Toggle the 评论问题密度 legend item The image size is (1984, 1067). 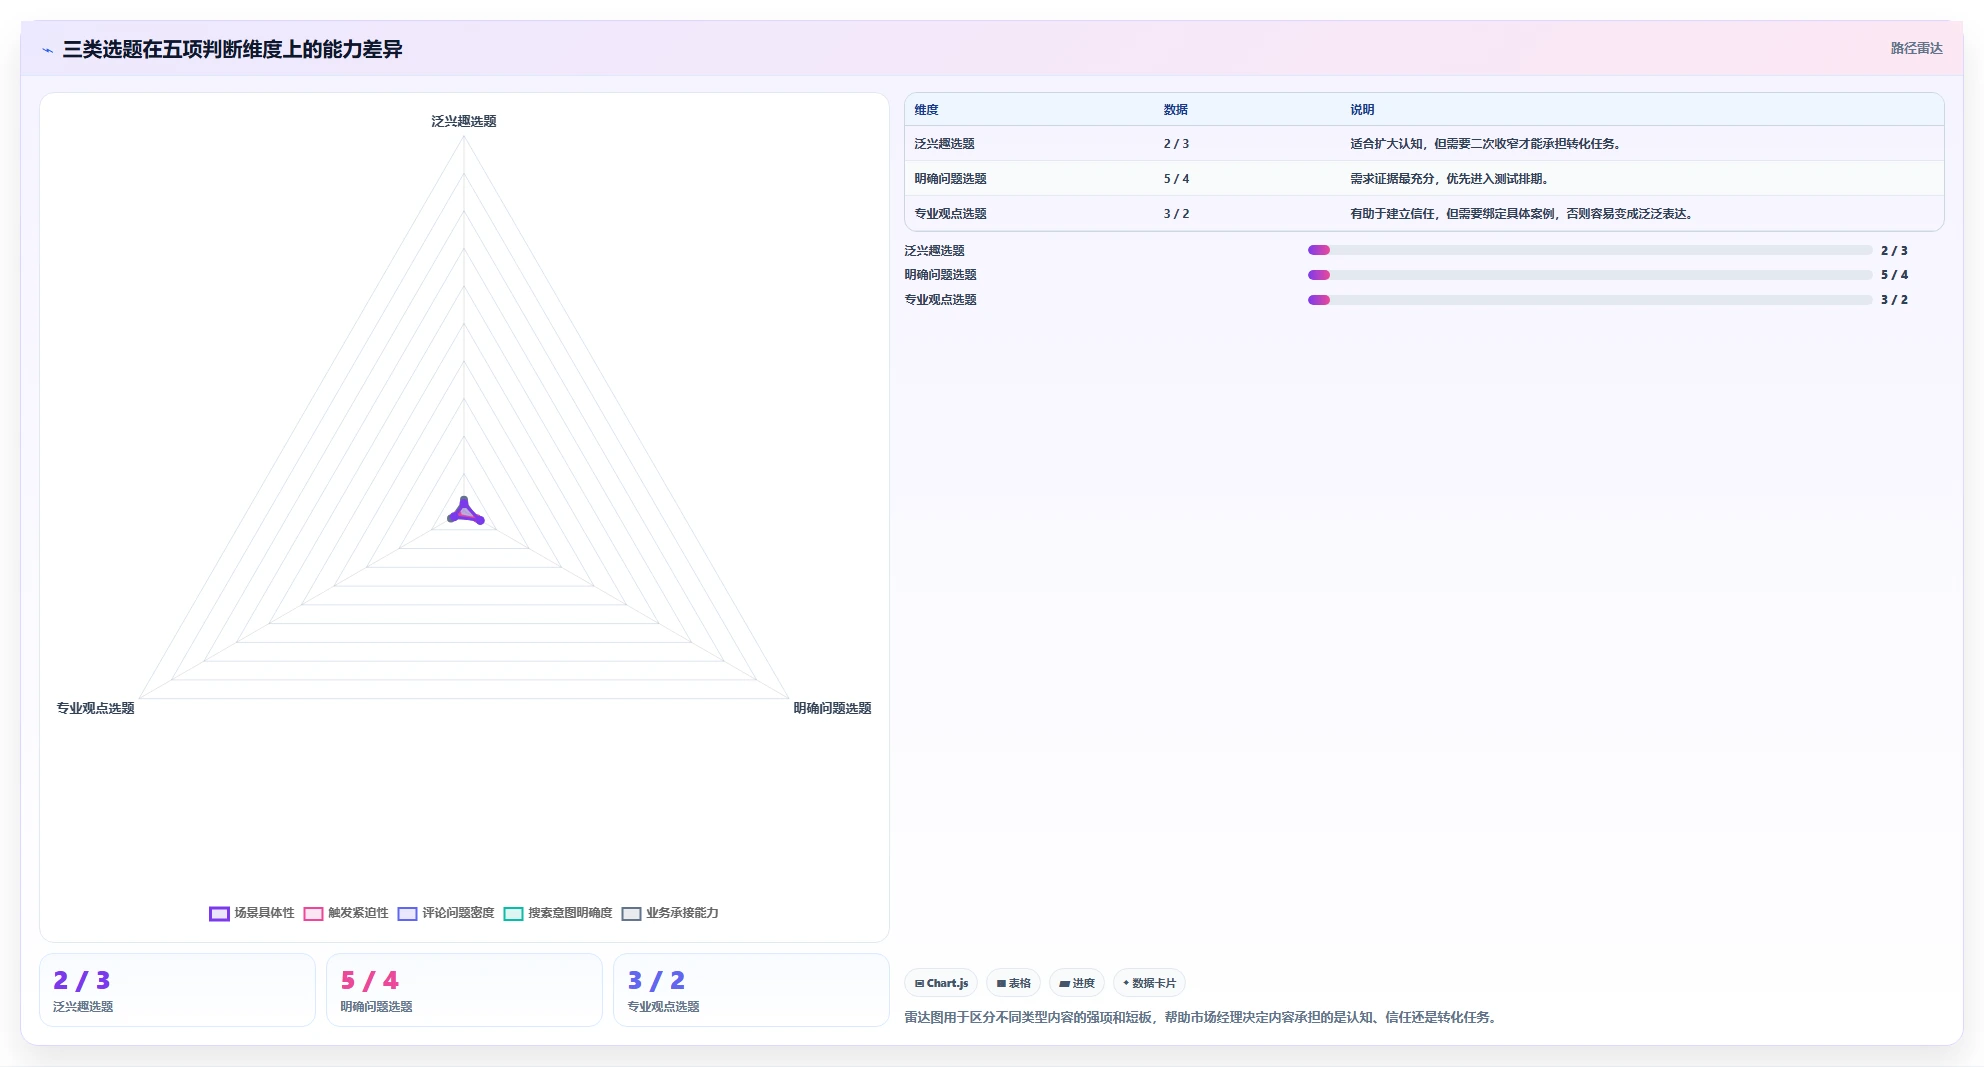coord(446,913)
